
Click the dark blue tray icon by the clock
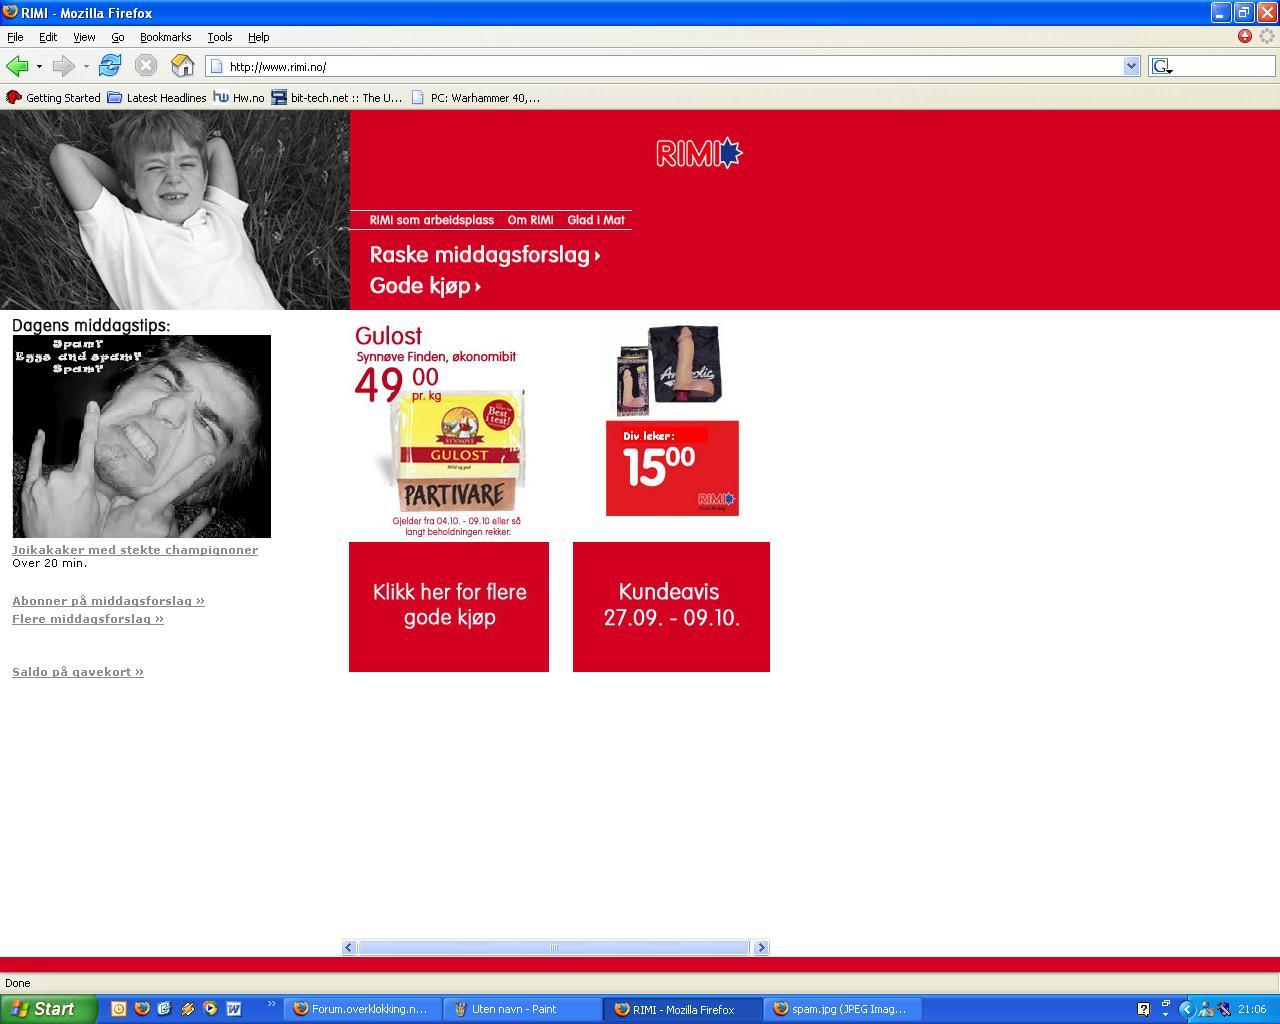[1224, 1009]
